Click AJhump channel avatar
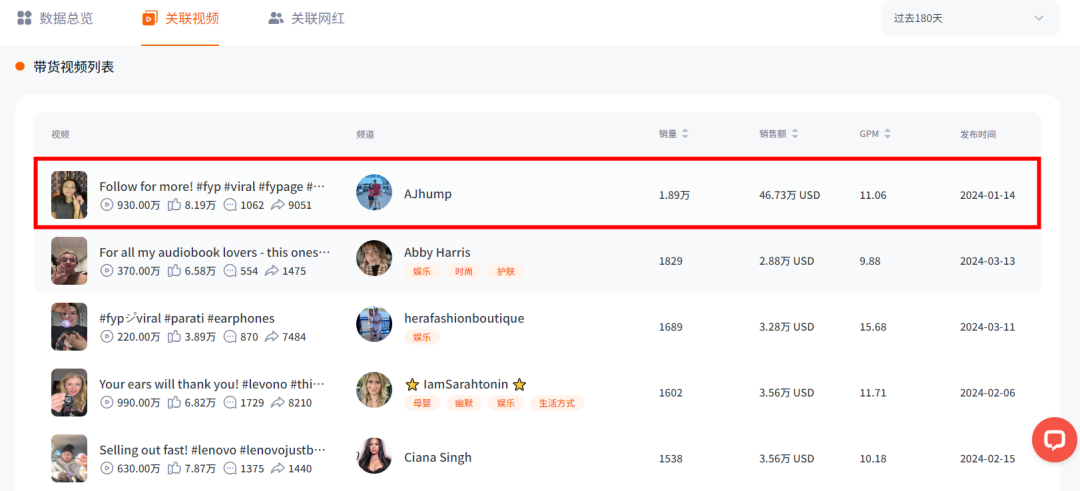 [374, 192]
